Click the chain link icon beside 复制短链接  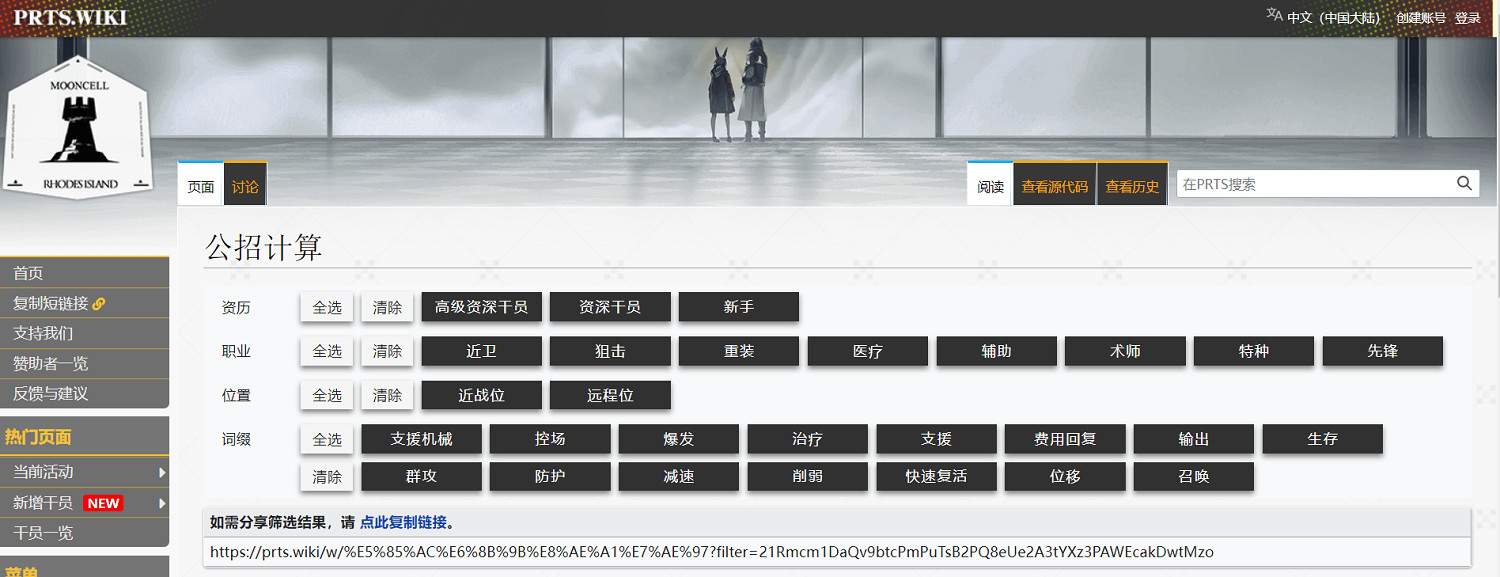pos(99,304)
